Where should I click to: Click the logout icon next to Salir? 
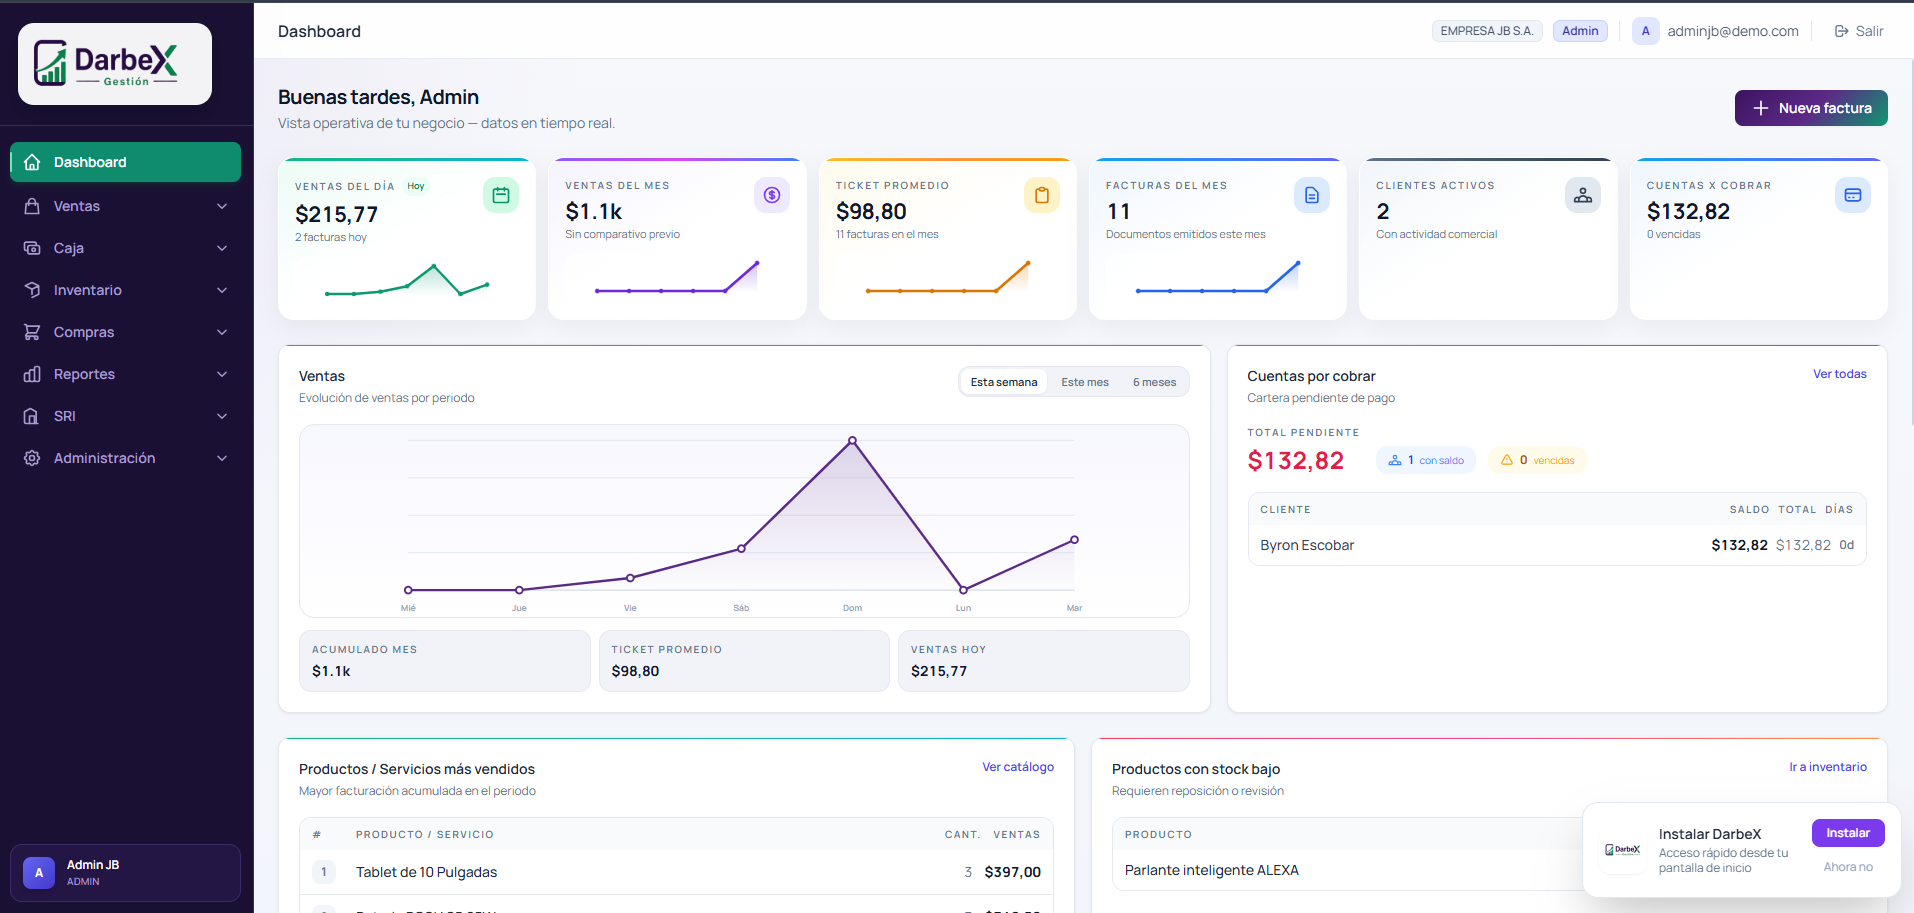pyautogui.click(x=1842, y=31)
